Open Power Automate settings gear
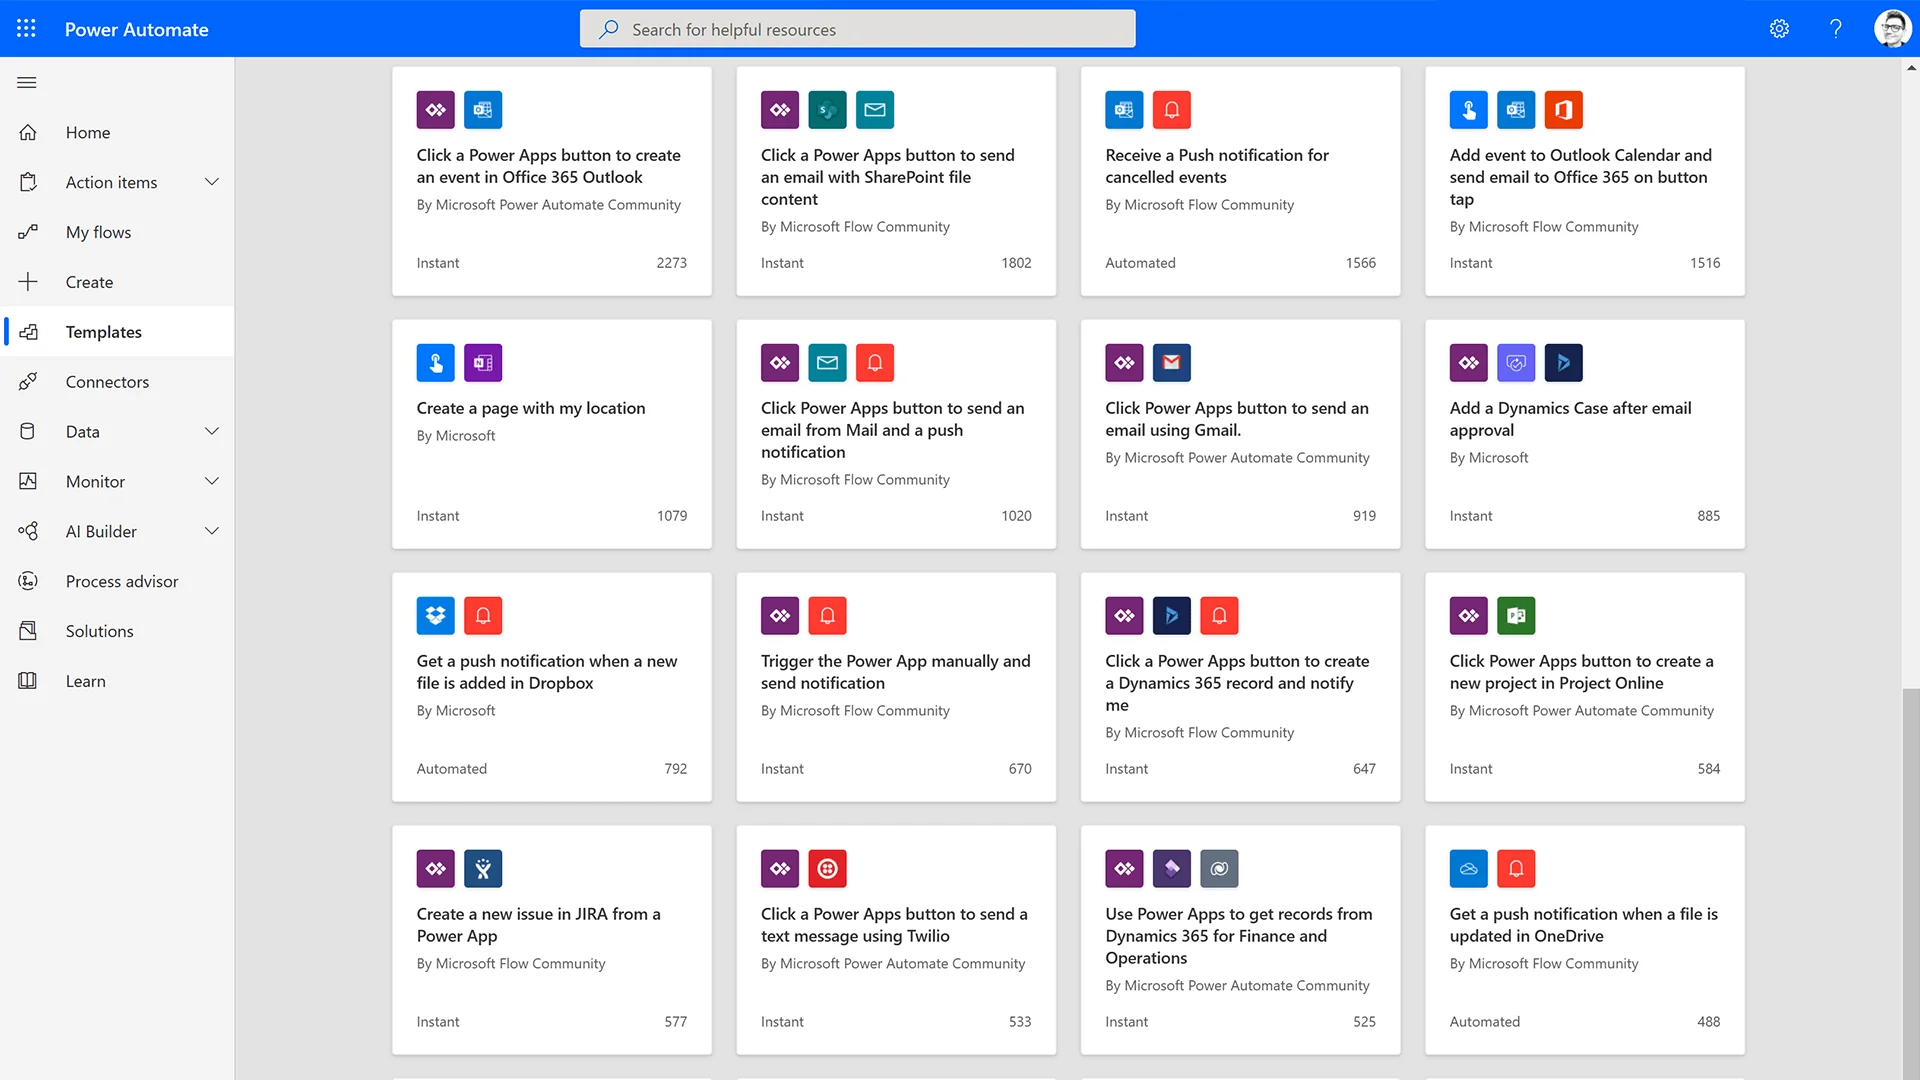Viewport: 1920px width, 1080px height. (x=1779, y=28)
